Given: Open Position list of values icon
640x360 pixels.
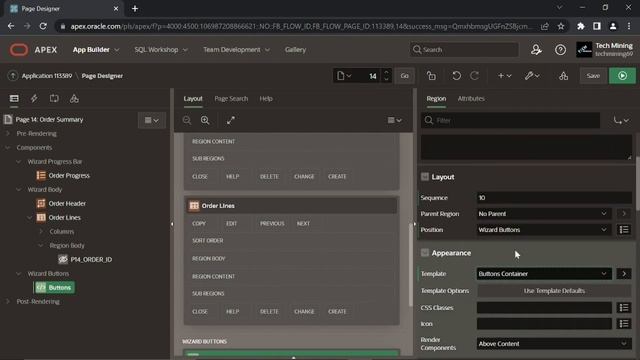Looking at the screenshot, I should click(624, 230).
